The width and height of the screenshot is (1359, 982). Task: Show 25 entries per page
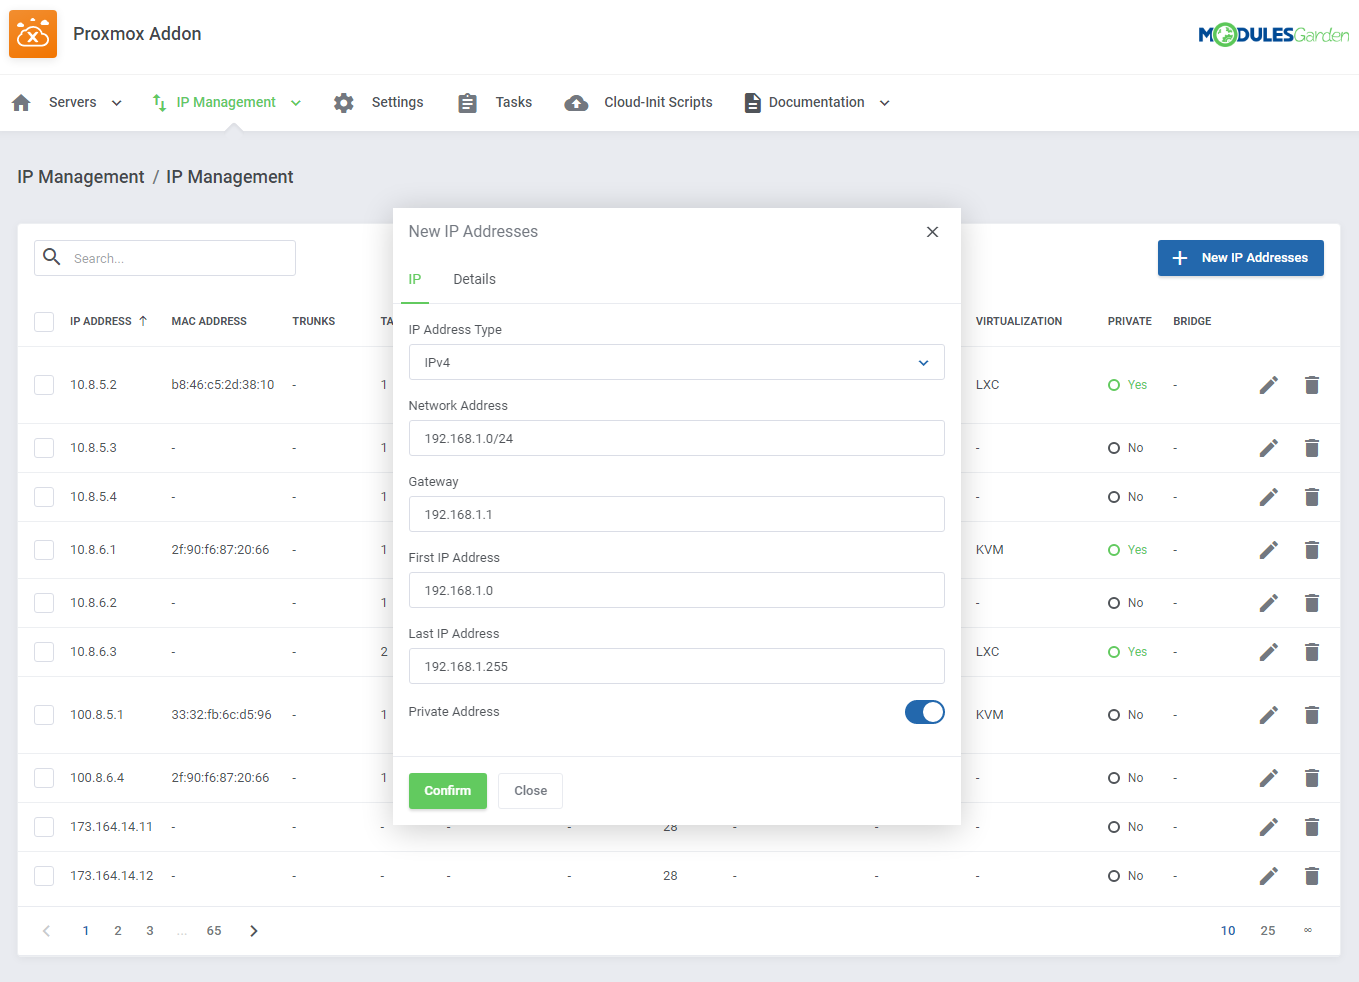coord(1267,931)
